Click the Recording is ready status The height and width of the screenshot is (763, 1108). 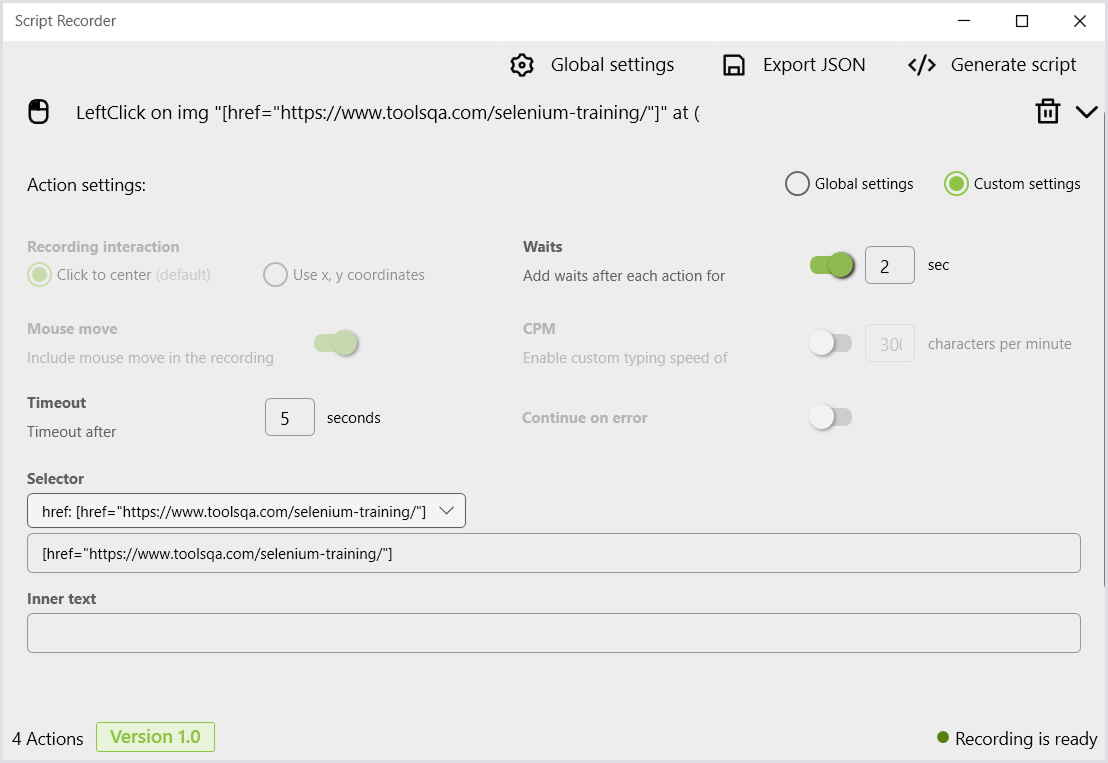point(1017,738)
